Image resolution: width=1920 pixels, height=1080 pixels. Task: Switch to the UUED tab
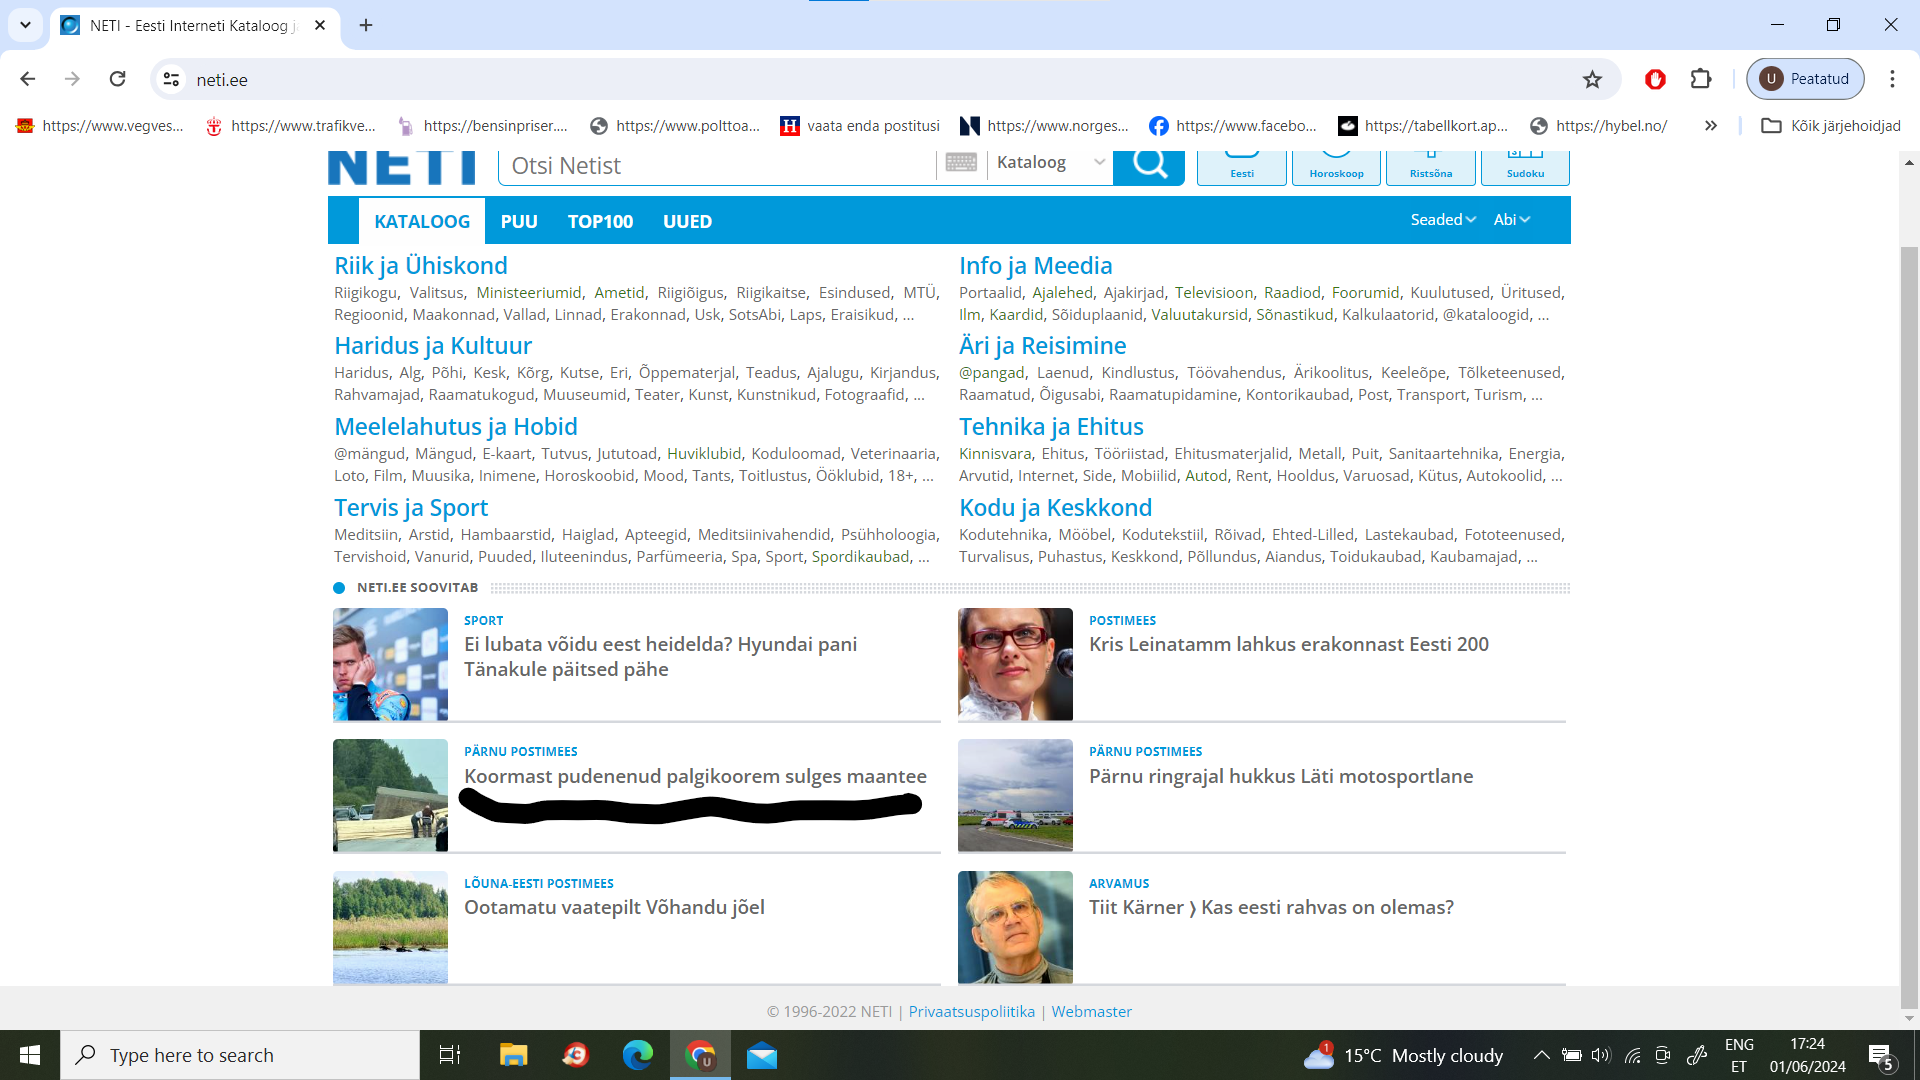click(687, 221)
